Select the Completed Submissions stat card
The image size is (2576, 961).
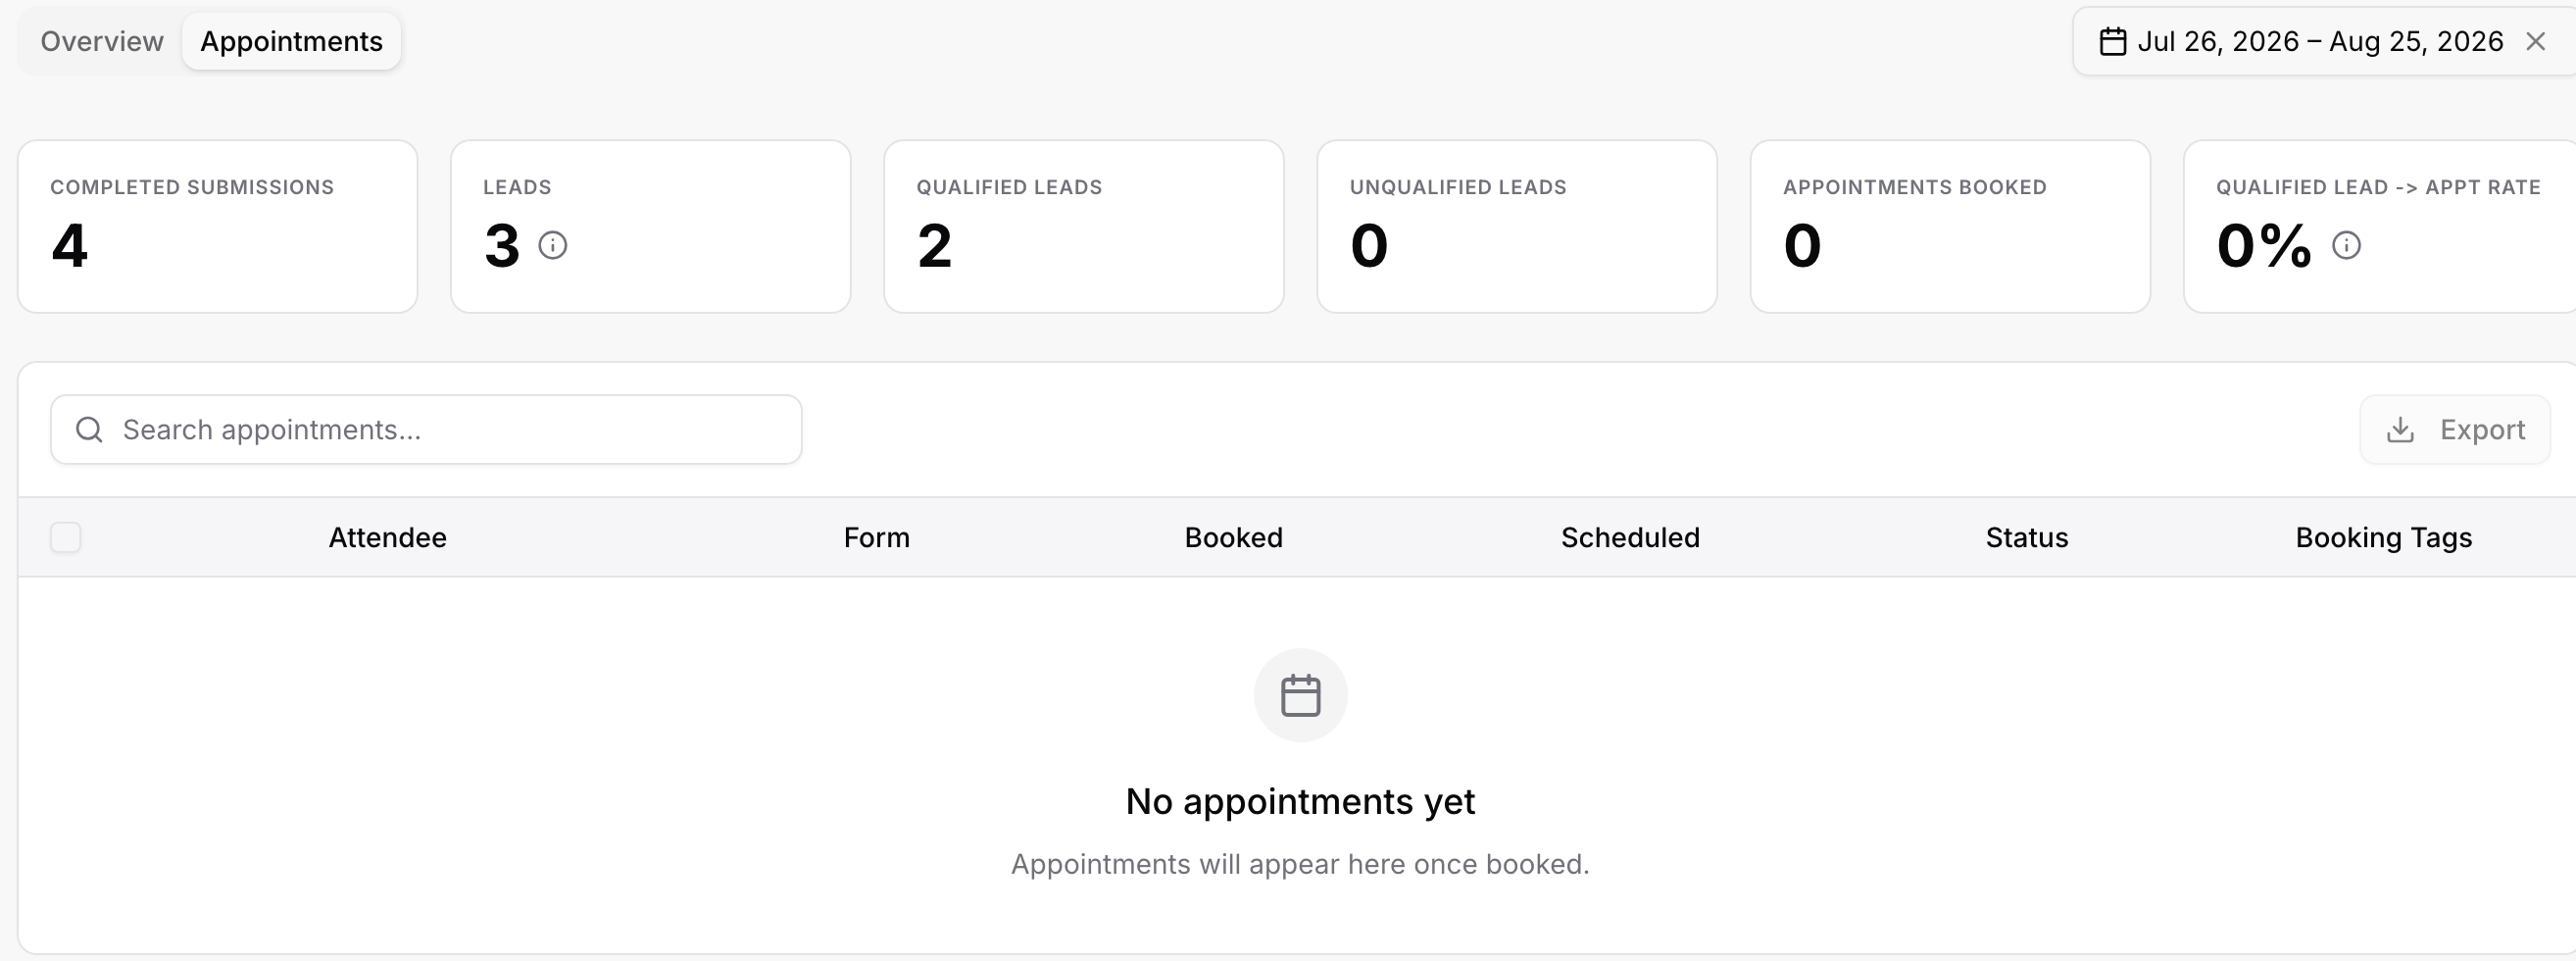pyautogui.click(x=217, y=227)
